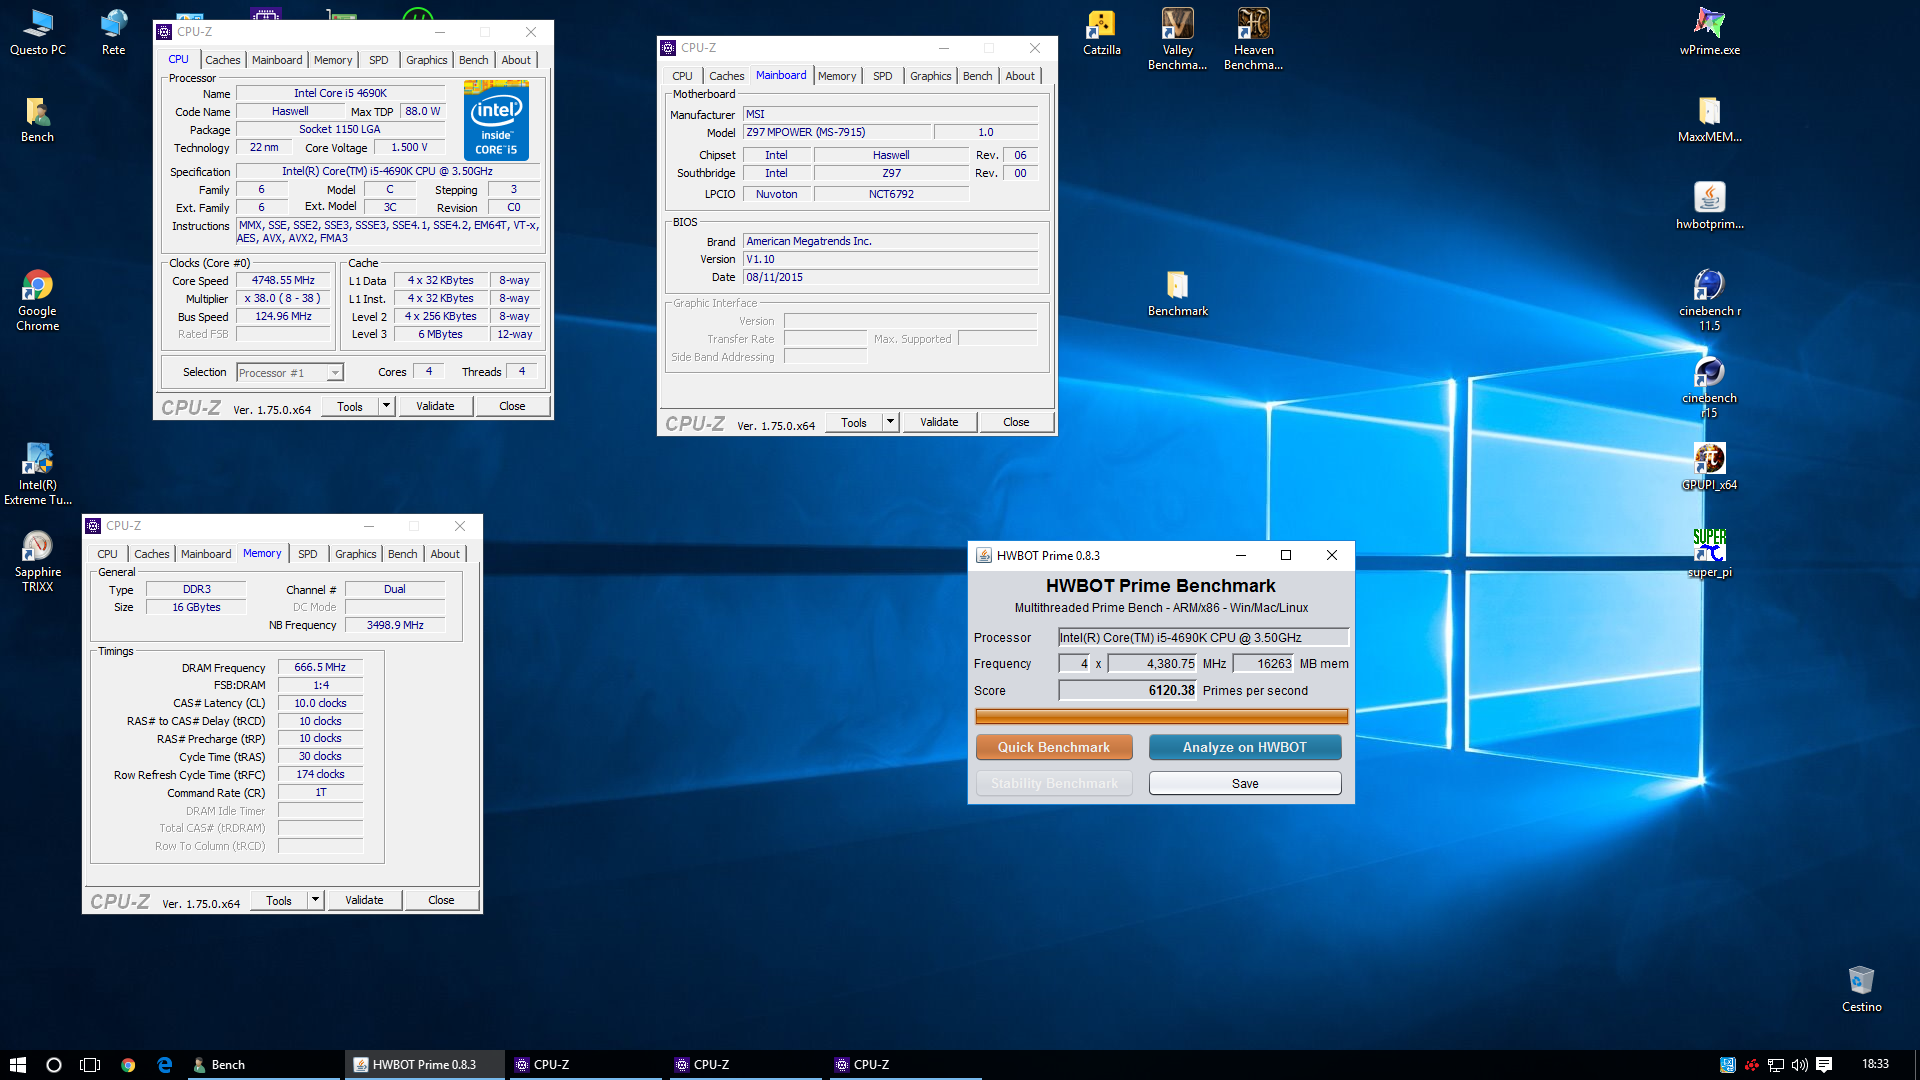Image resolution: width=1920 pixels, height=1080 pixels.
Task: Open the Questo PC desktop icon
Action: (38, 32)
